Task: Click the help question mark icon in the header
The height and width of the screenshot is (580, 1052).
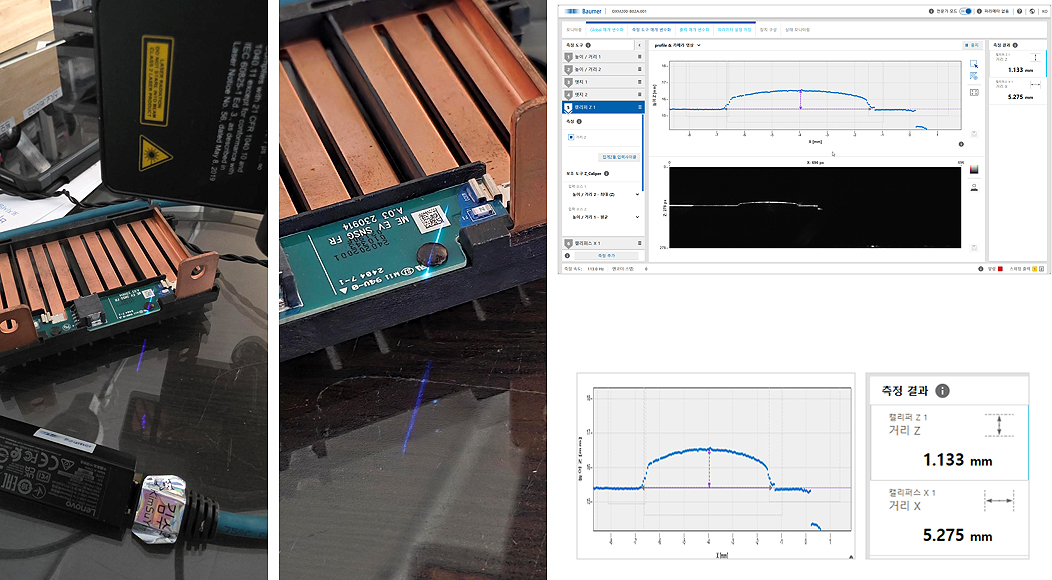Action: click(1018, 13)
